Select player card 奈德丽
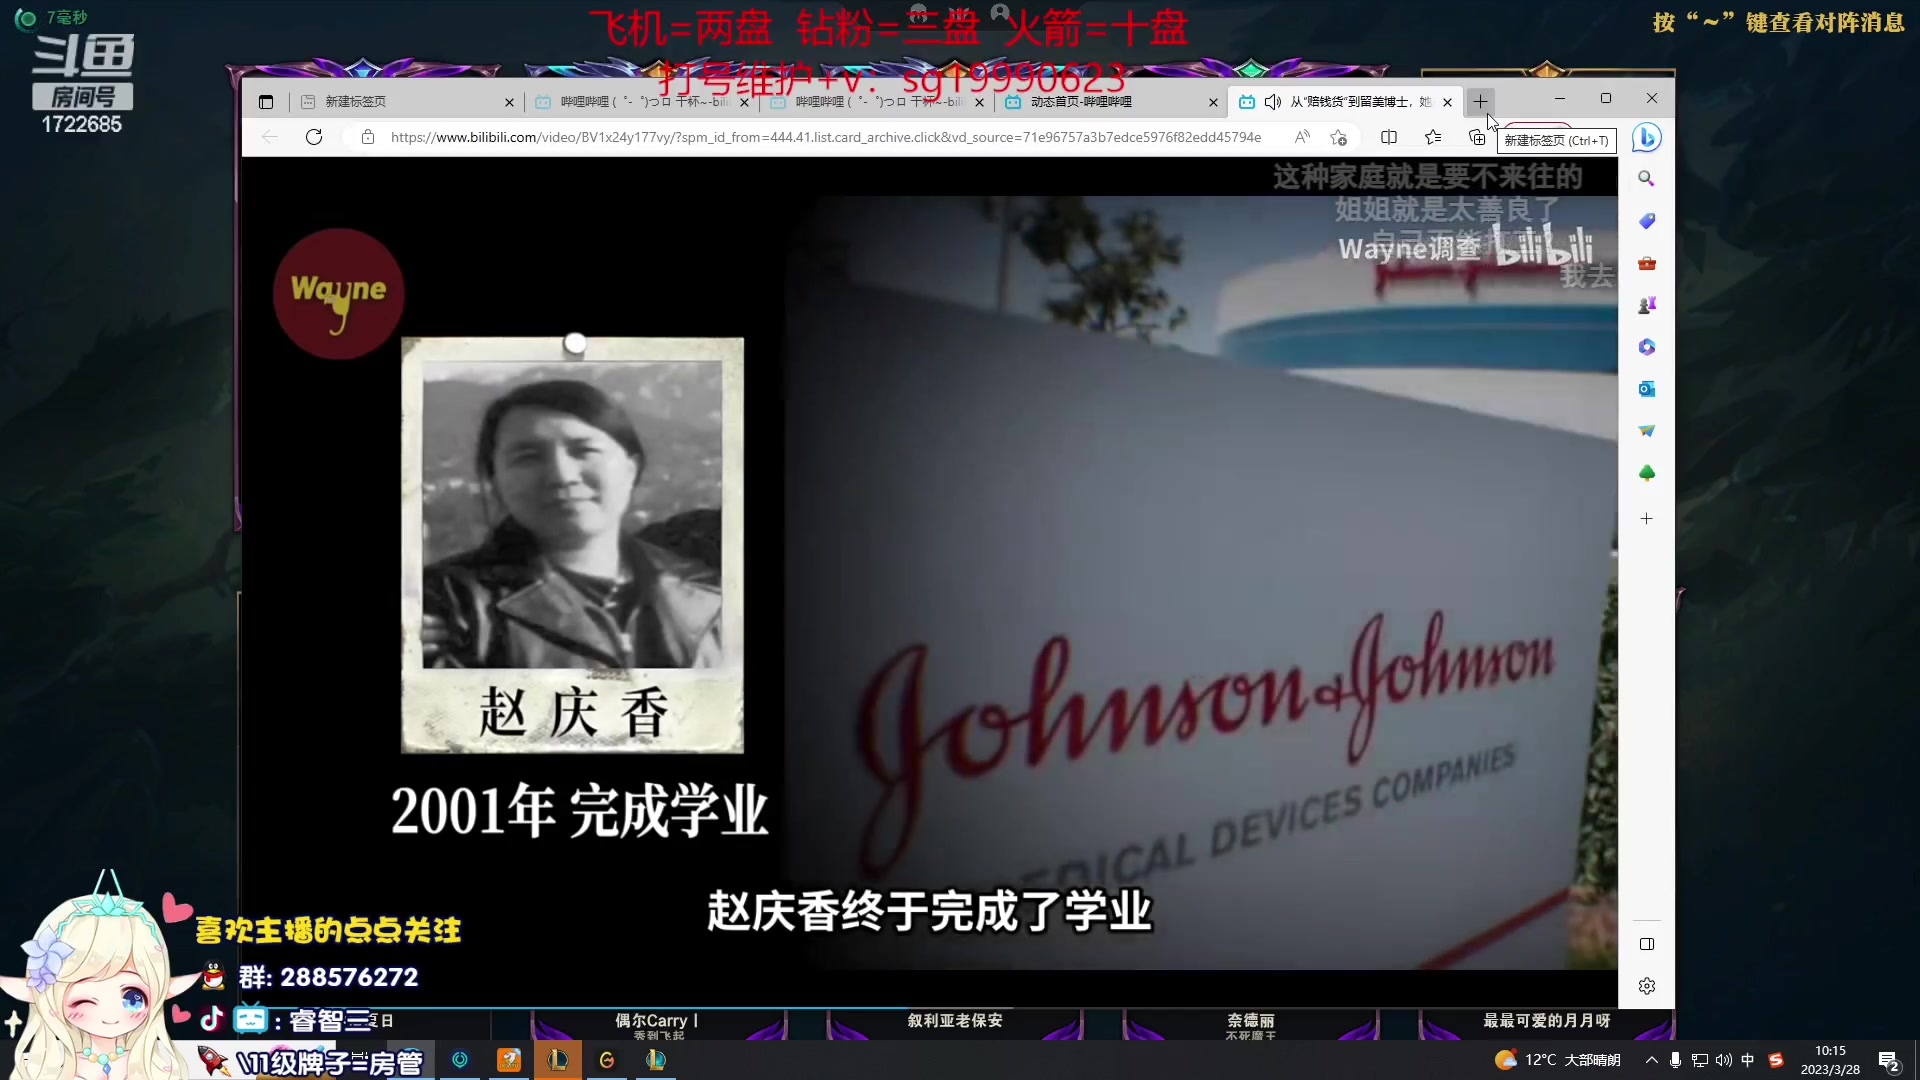 coord(1251,1024)
